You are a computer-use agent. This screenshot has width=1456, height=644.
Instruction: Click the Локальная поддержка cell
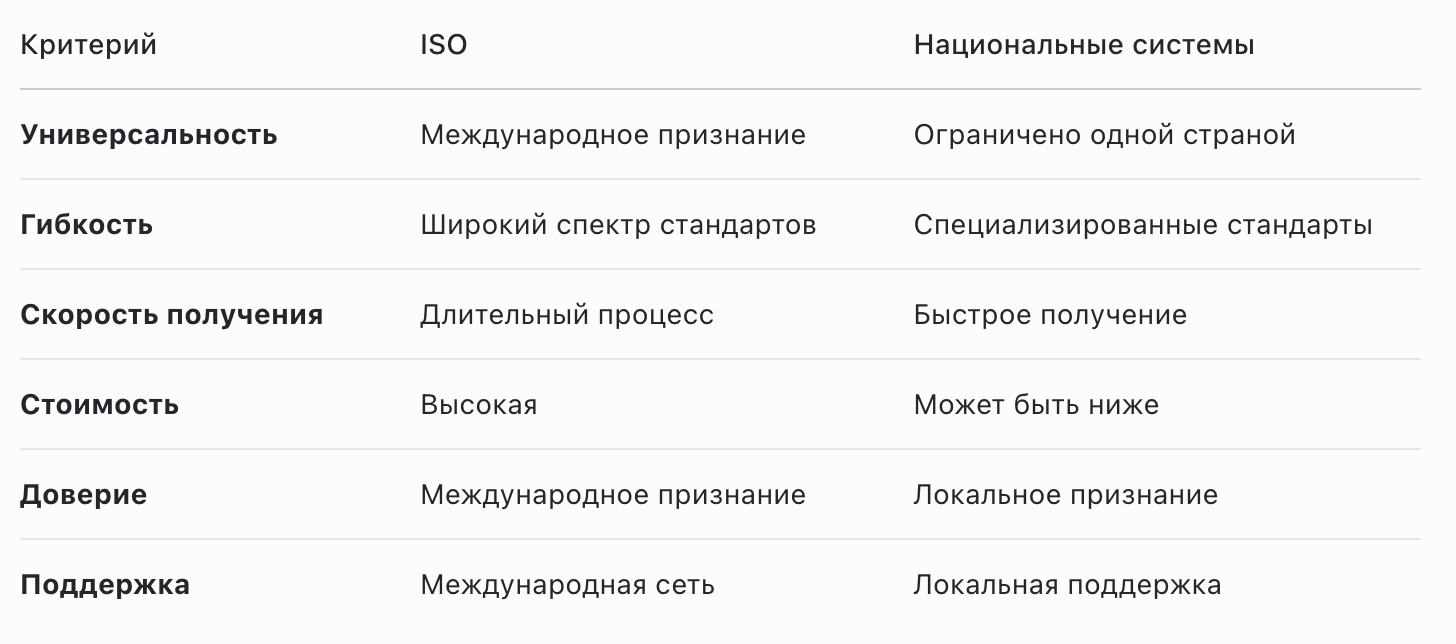click(1067, 585)
